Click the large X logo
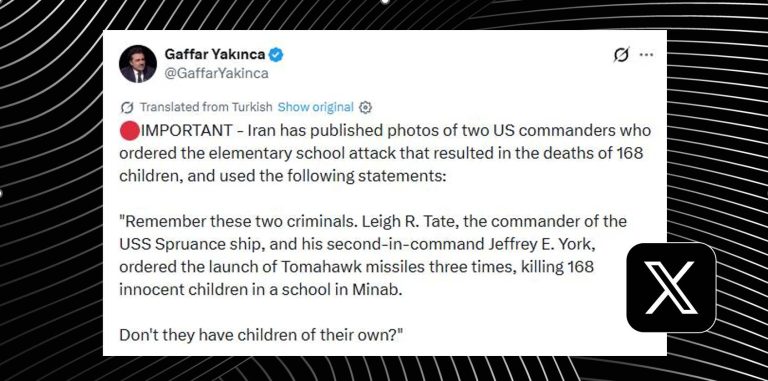The height and width of the screenshot is (381, 768). (x=671, y=287)
